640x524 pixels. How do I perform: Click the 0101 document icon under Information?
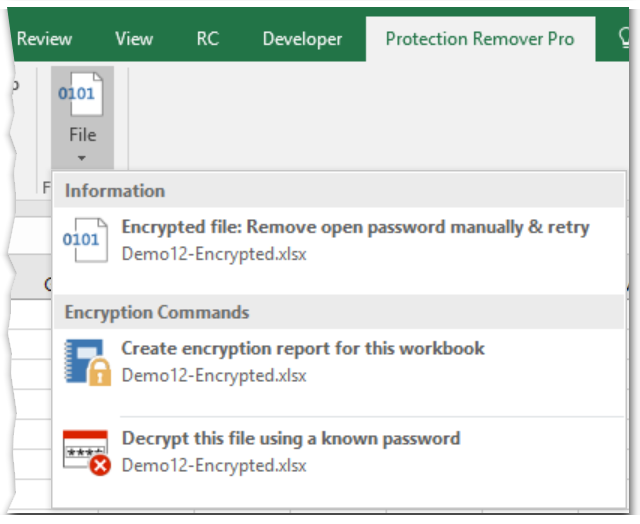(85, 240)
